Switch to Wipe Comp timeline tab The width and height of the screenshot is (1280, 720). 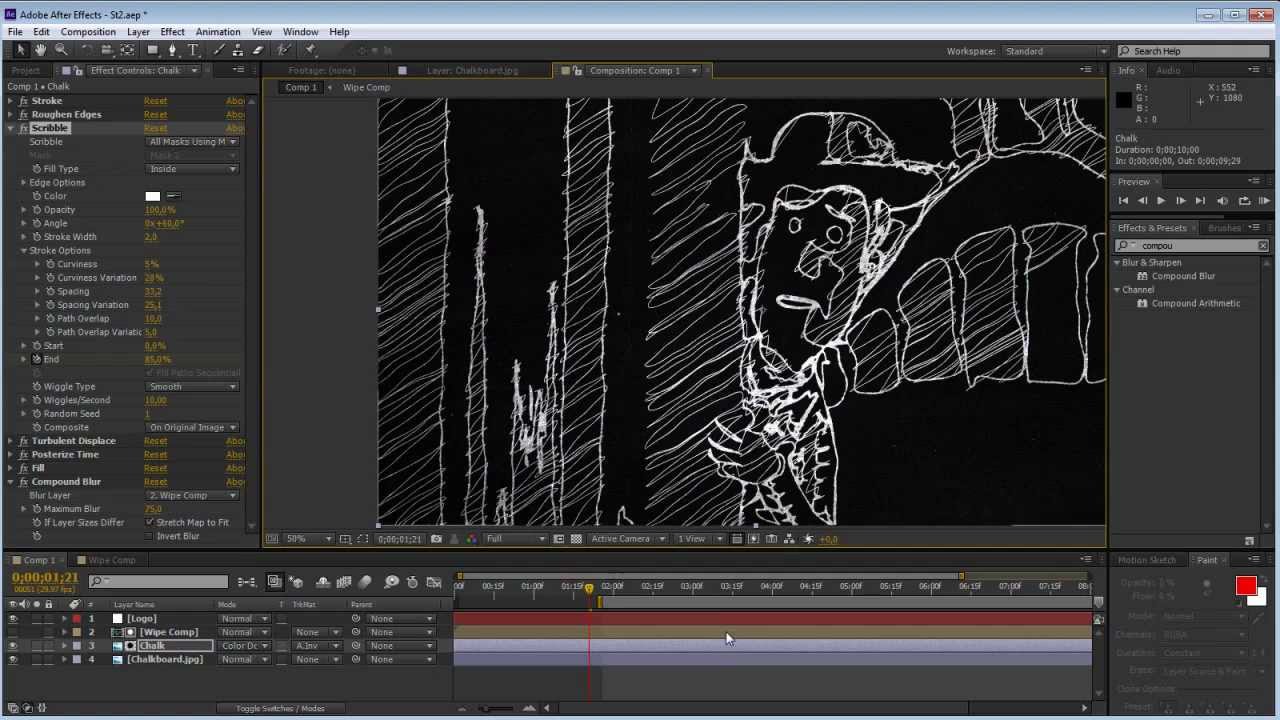click(x=111, y=560)
